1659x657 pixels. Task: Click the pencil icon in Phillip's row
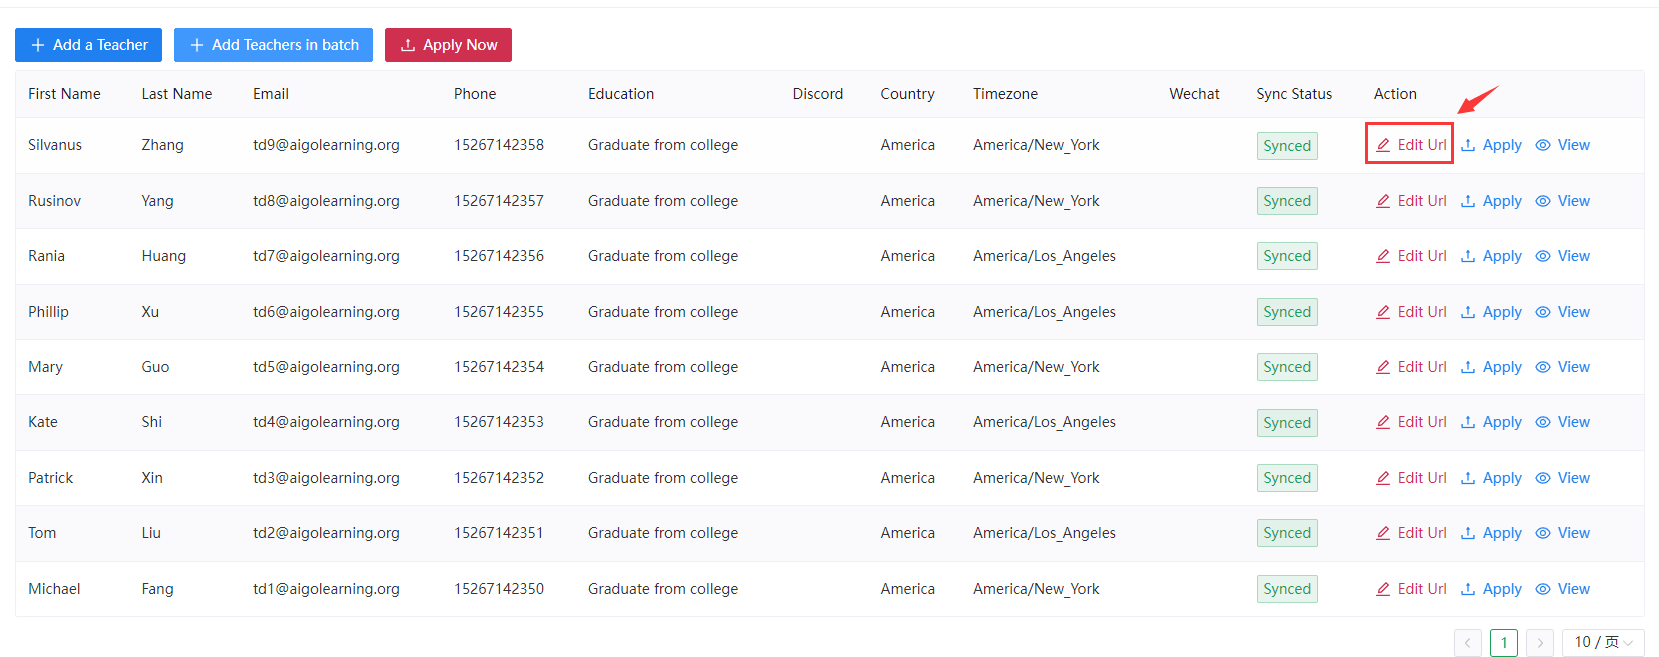coord(1383,312)
